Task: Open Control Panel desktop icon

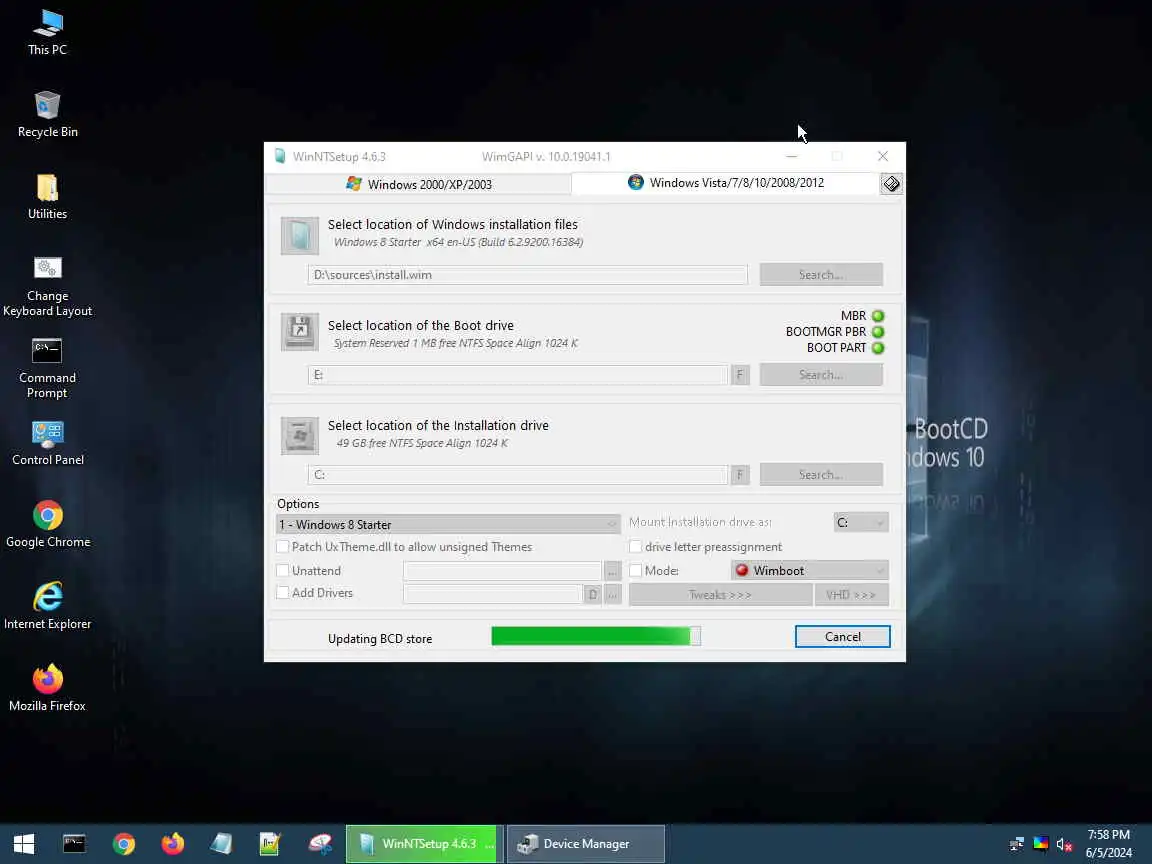Action: tap(48, 443)
